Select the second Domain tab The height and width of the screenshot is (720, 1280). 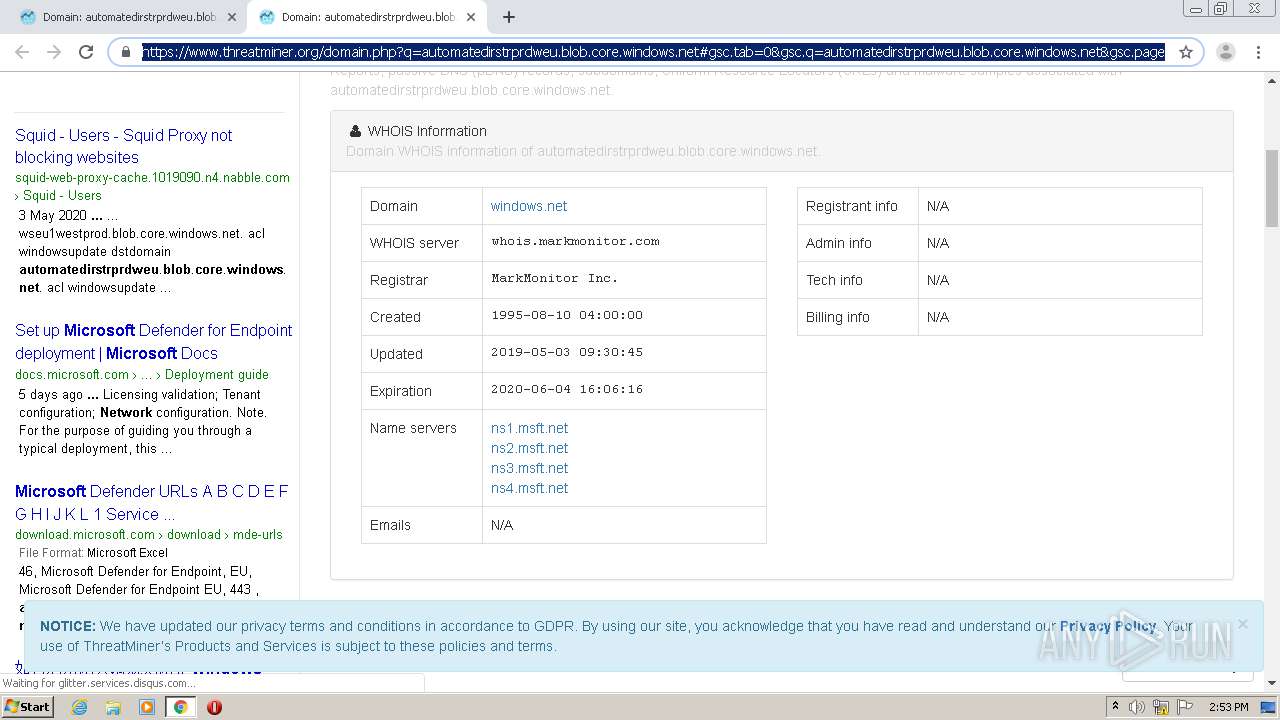[x=367, y=17]
